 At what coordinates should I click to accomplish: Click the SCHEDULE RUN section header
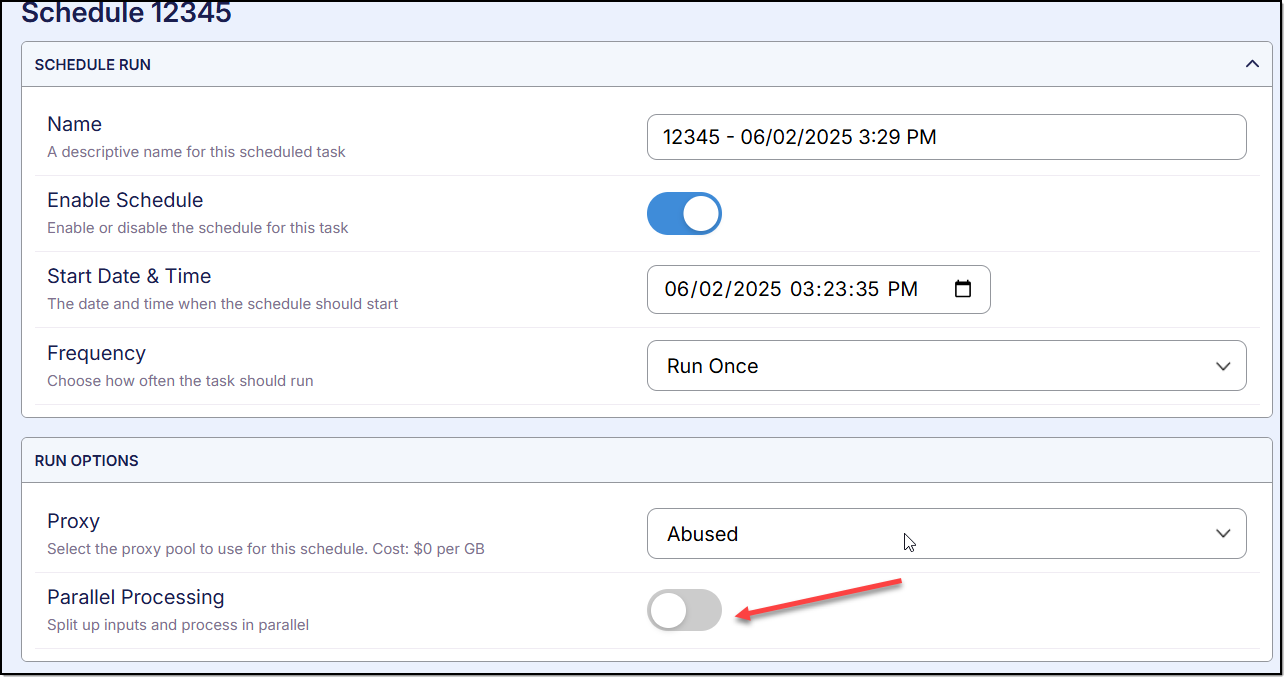point(93,65)
